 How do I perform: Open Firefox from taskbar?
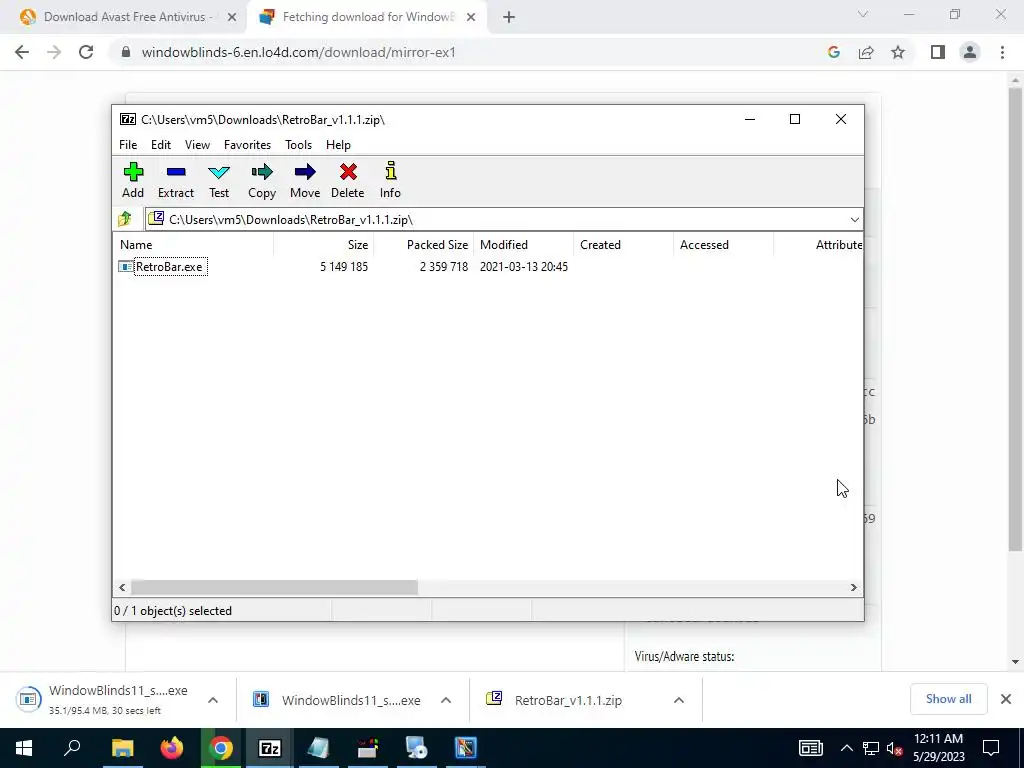[x=172, y=748]
